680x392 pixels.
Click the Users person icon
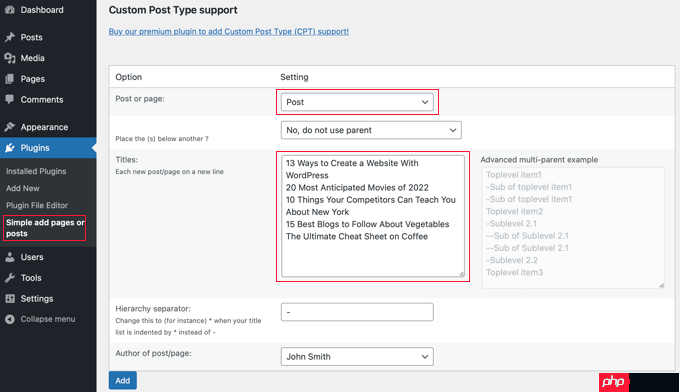pyautogui.click(x=10, y=257)
